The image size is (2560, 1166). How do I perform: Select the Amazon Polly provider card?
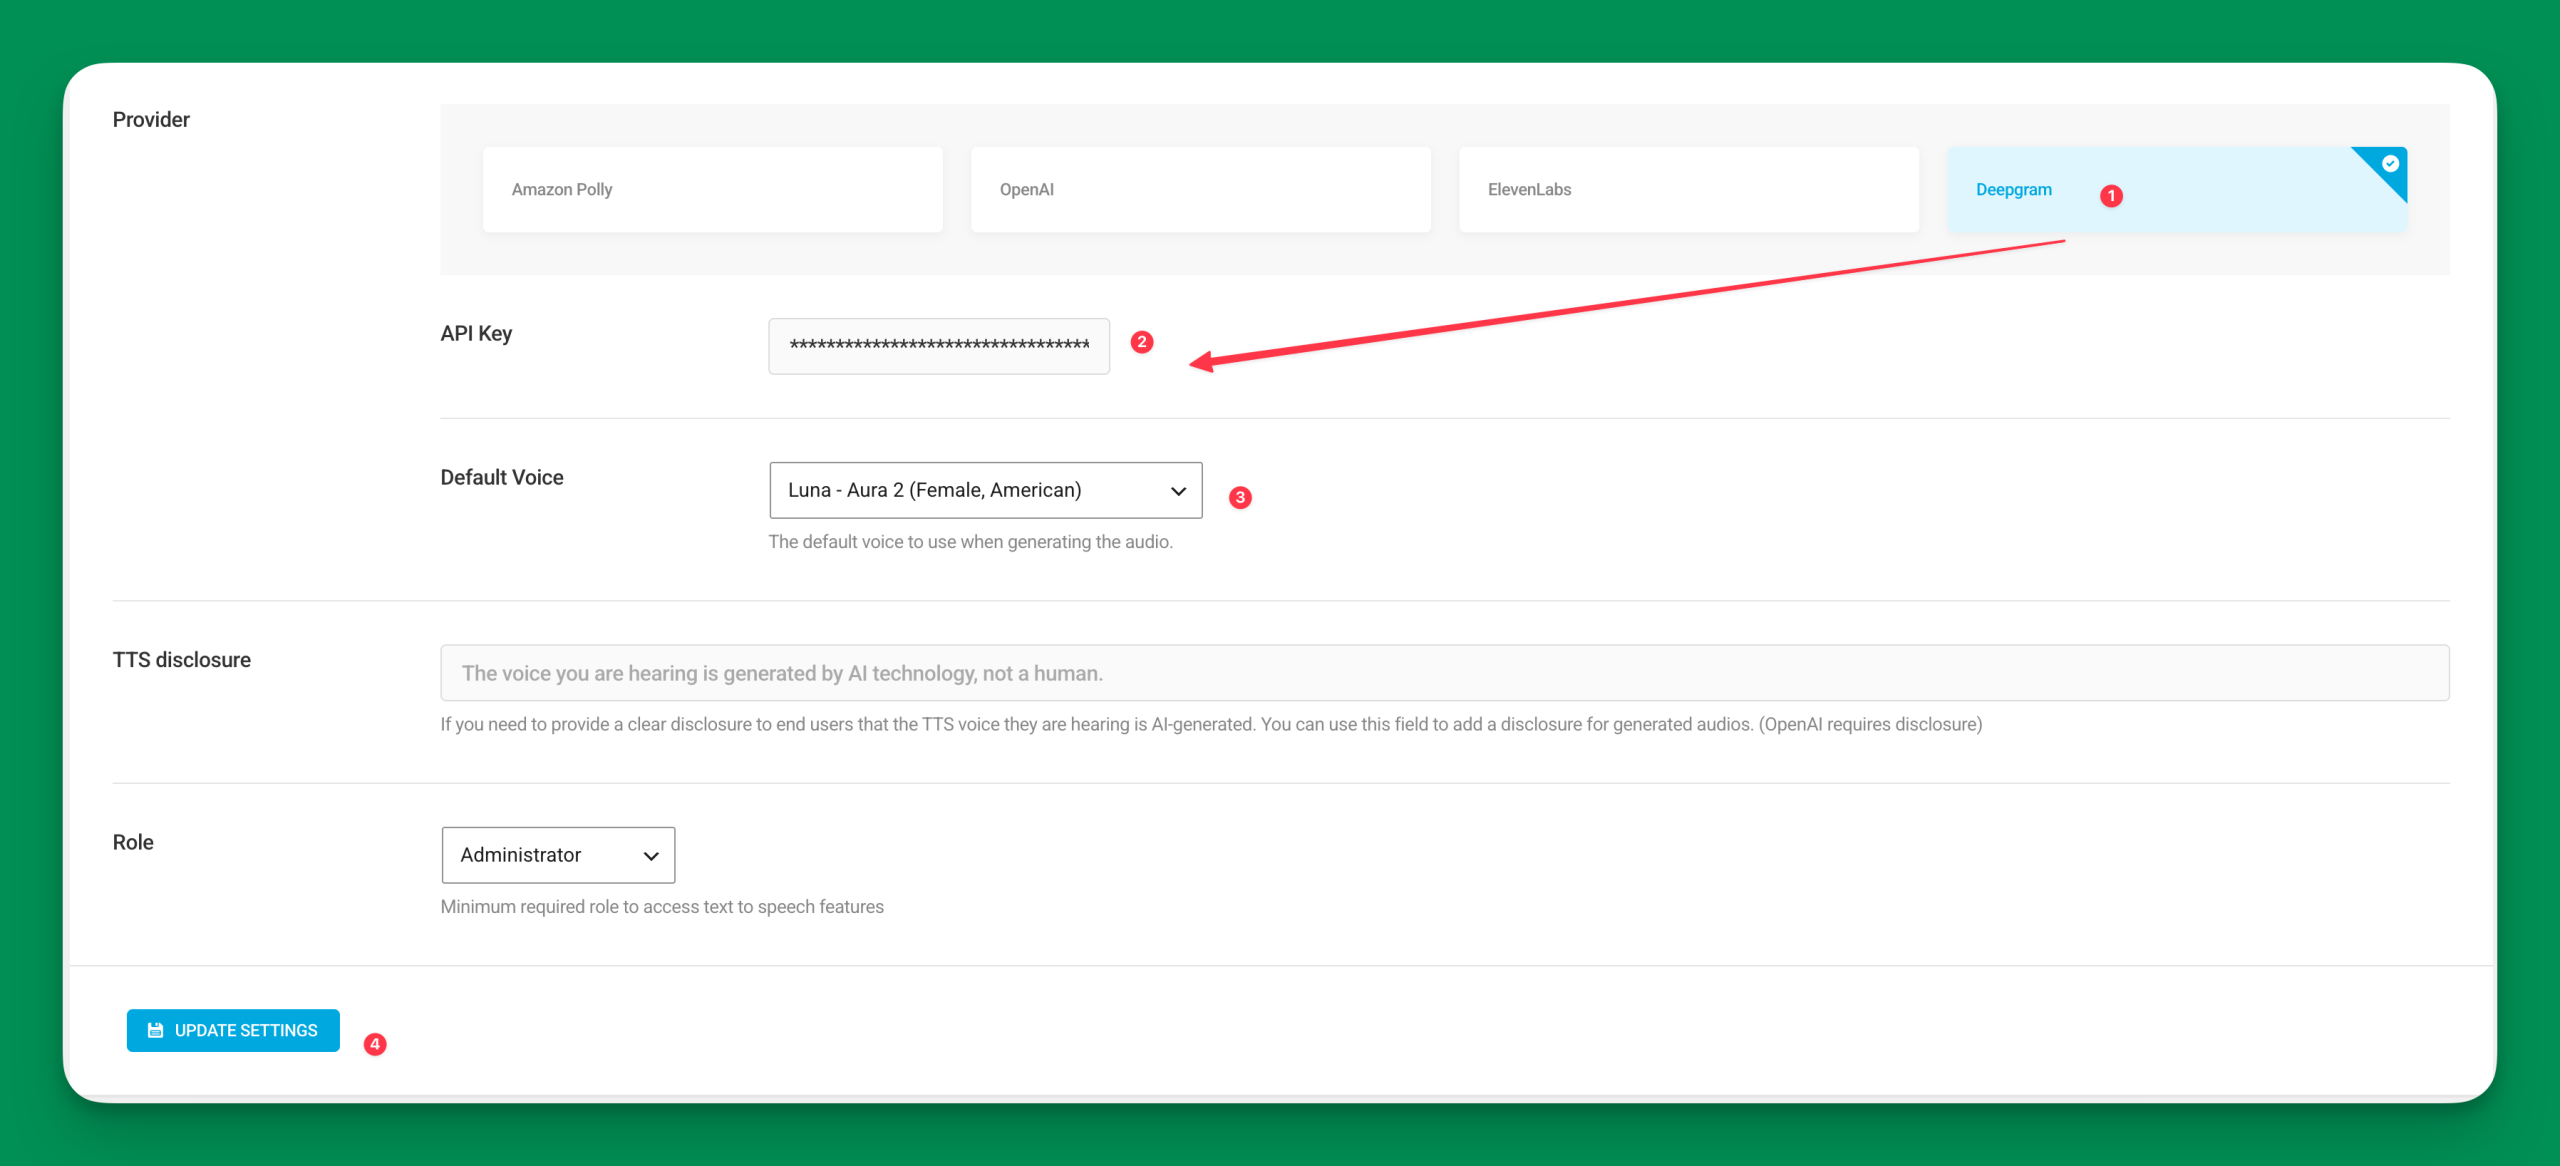click(x=712, y=190)
